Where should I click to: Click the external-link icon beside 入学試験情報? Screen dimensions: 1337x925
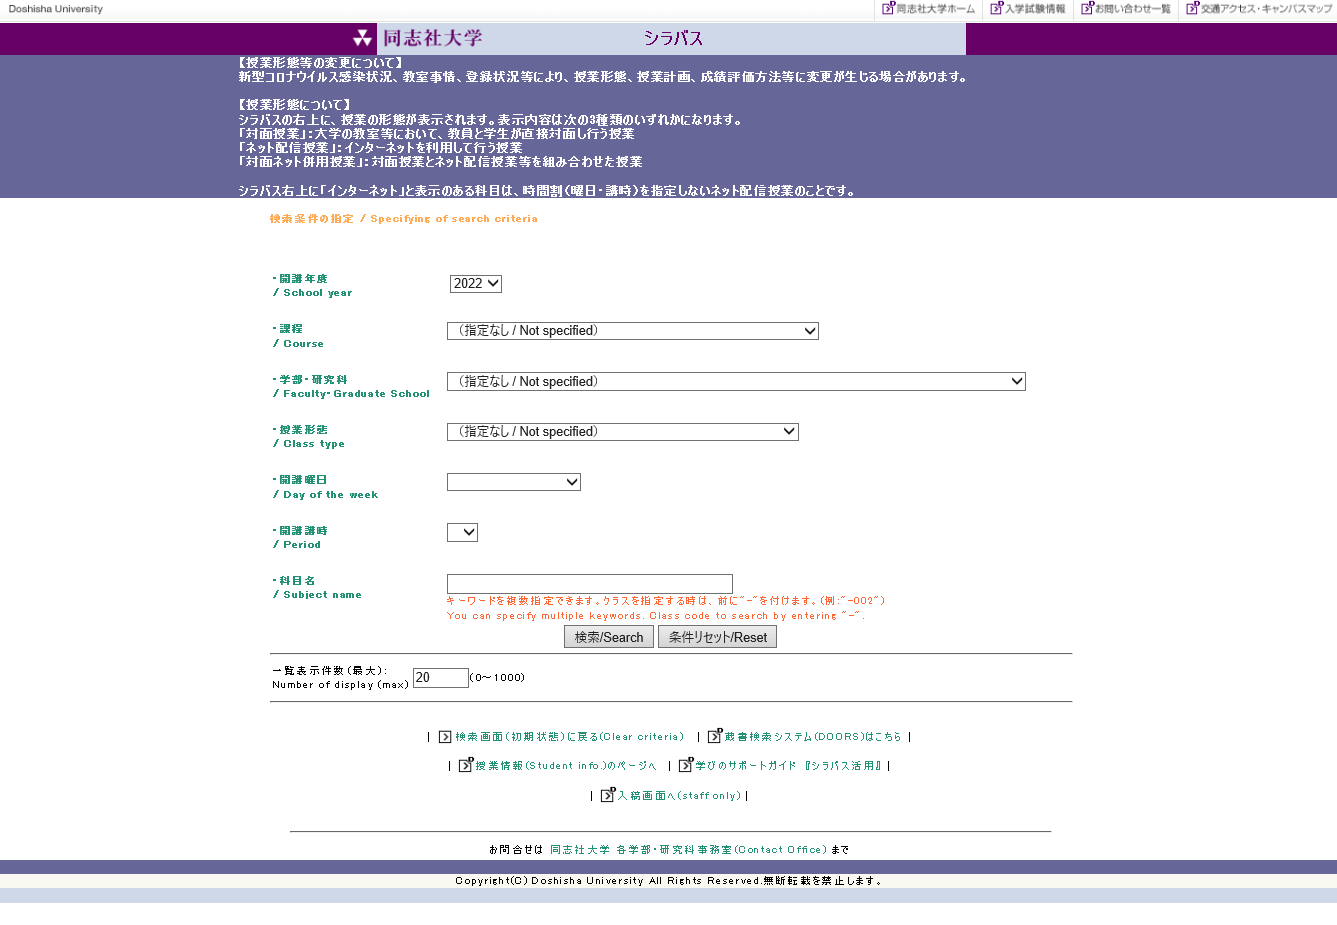996,8
